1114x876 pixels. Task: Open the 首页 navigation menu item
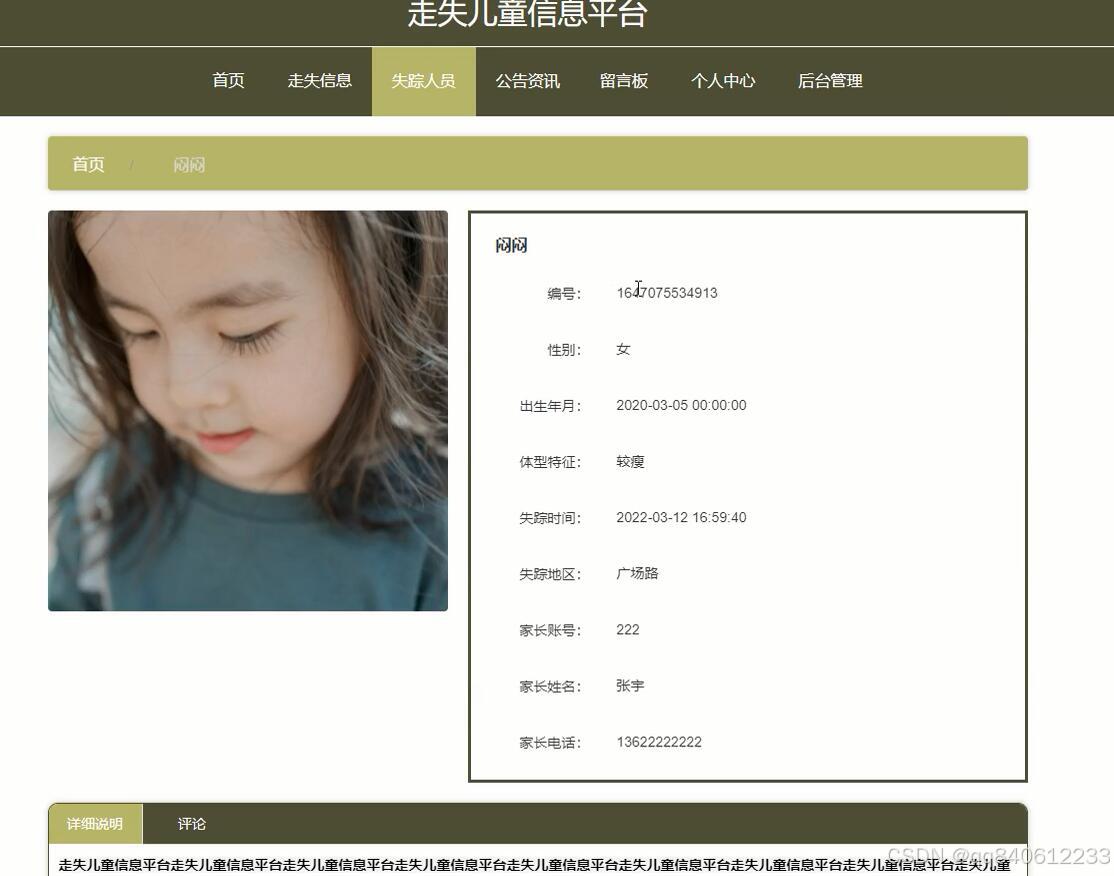[227, 81]
